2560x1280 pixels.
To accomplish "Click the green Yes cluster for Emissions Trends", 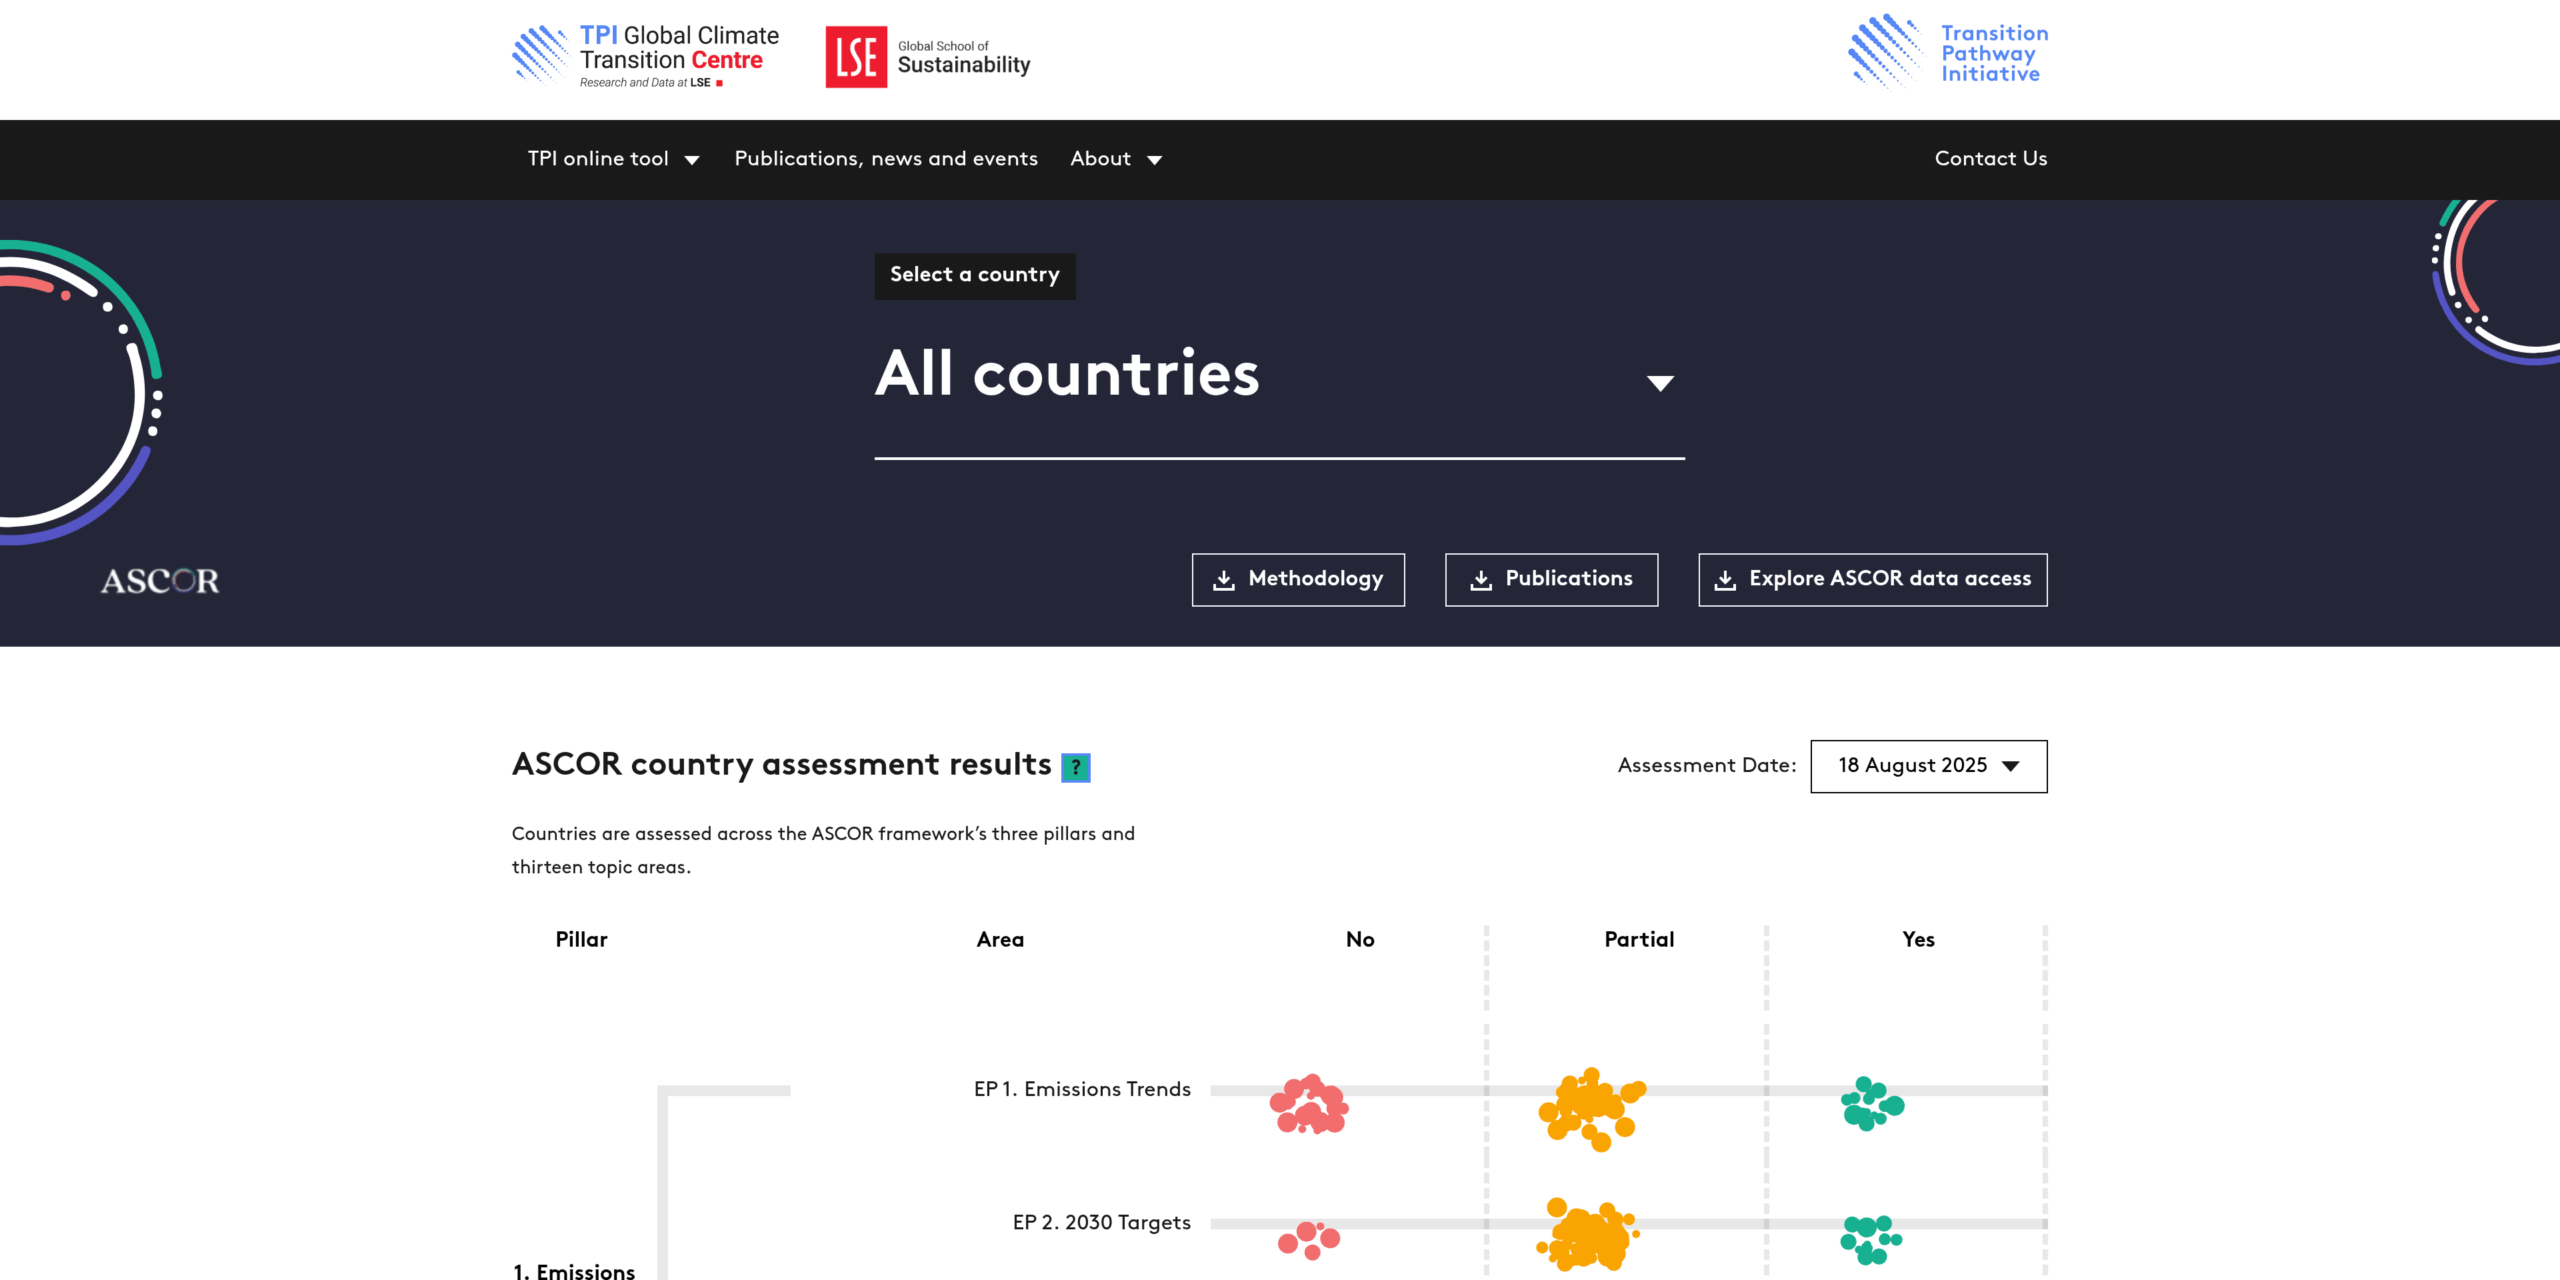I will pyautogui.click(x=1872, y=1103).
